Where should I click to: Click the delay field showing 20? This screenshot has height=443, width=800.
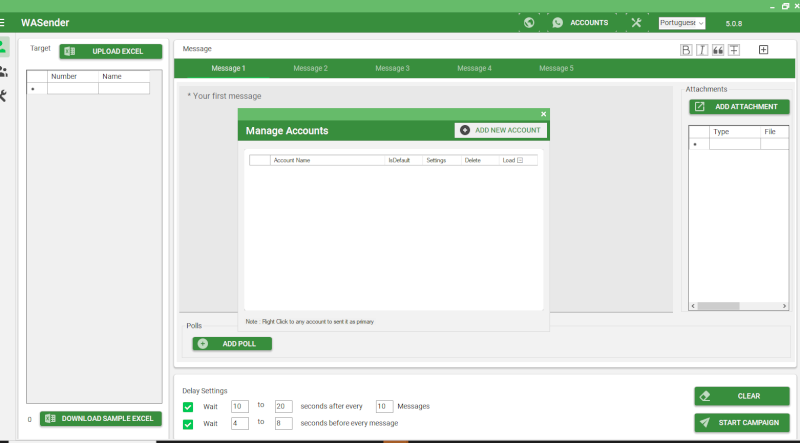[284, 406]
